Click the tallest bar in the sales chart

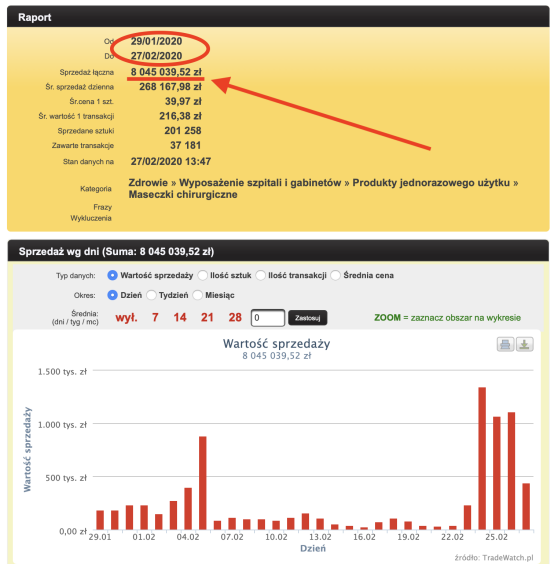(482, 458)
